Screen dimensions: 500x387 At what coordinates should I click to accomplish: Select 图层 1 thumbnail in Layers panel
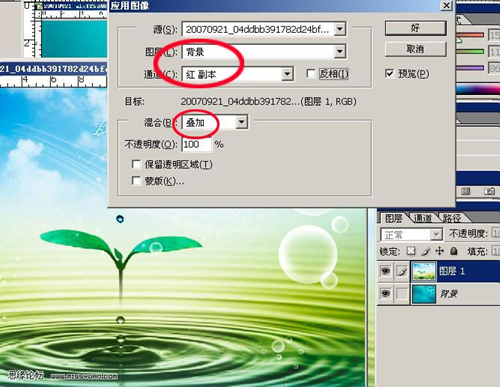pos(424,271)
